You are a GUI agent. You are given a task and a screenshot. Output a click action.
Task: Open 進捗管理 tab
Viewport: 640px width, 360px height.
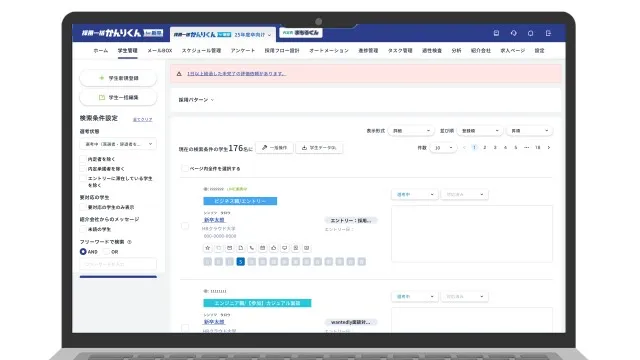(x=368, y=51)
